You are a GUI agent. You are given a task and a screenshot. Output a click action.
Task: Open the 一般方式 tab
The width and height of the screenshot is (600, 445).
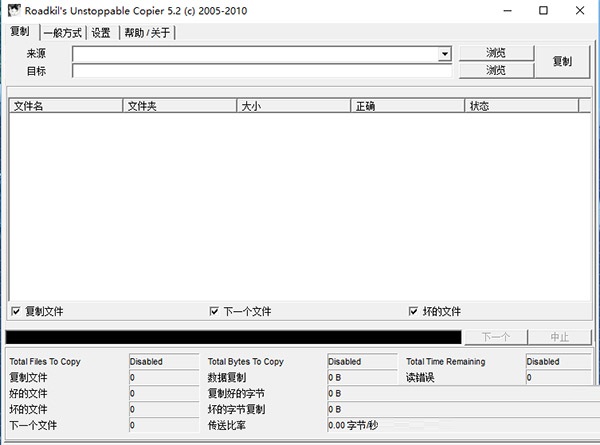point(63,32)
